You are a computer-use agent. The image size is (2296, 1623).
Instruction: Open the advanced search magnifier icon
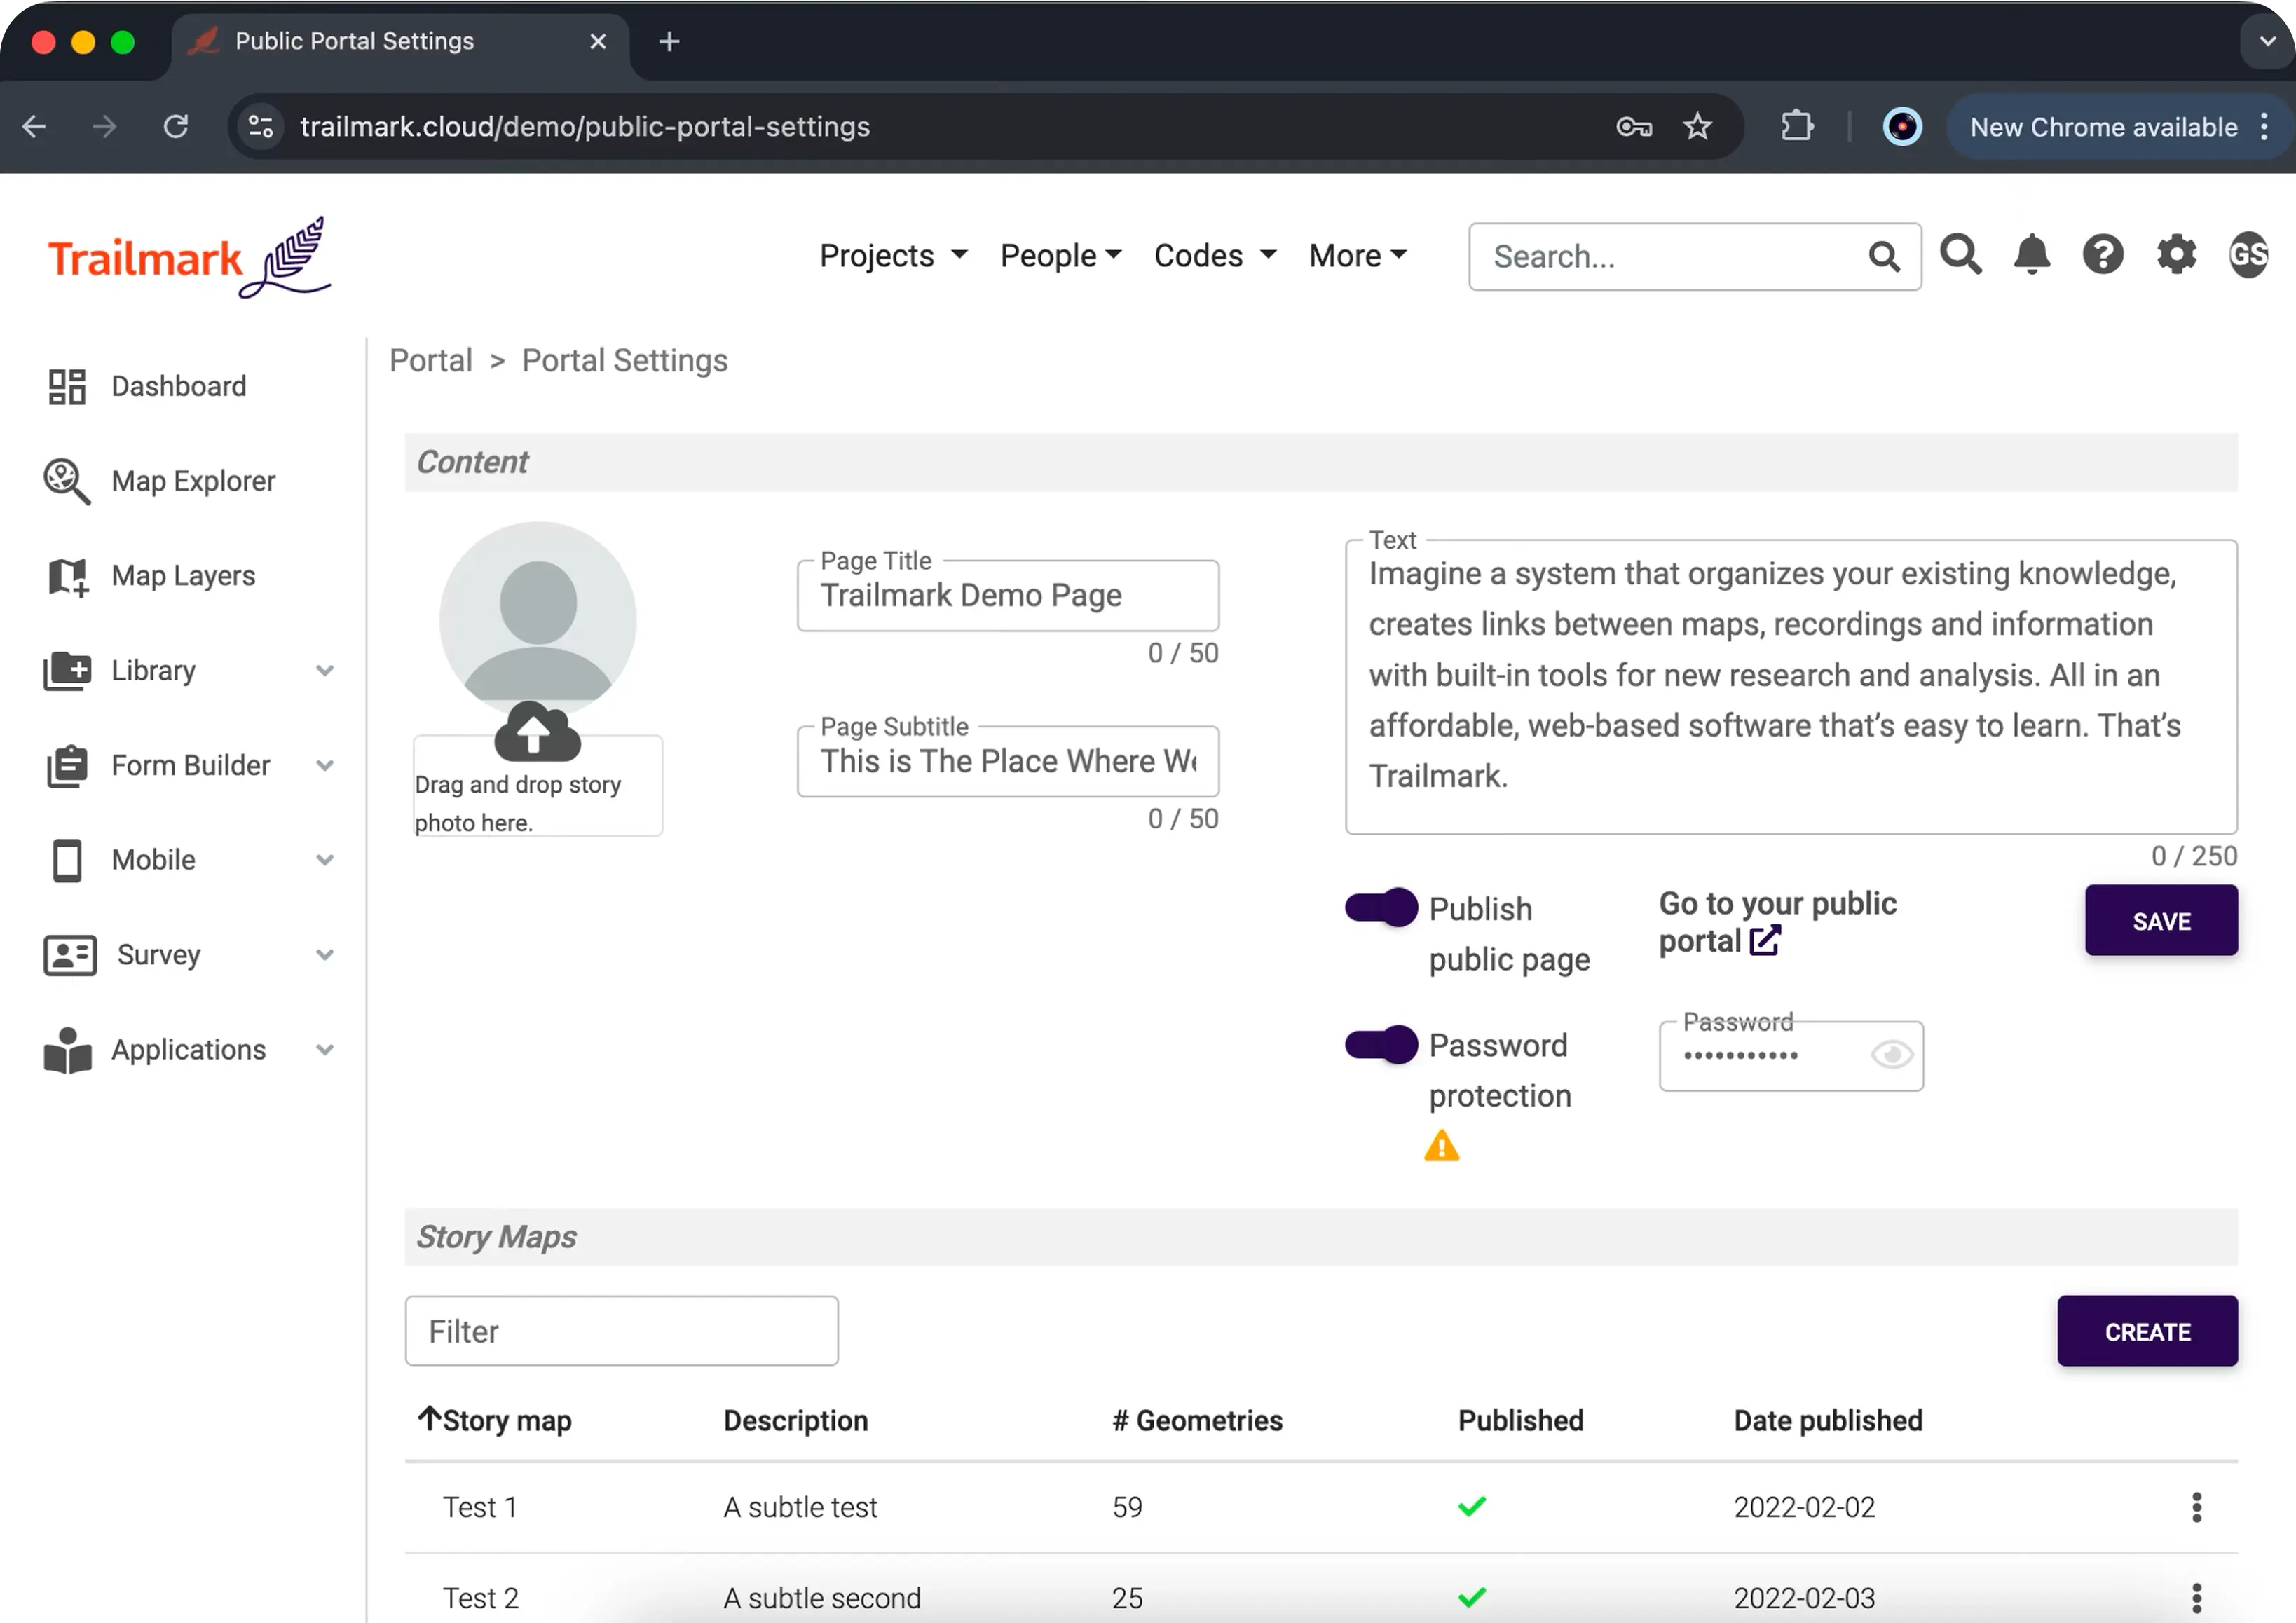point(1960,254)
